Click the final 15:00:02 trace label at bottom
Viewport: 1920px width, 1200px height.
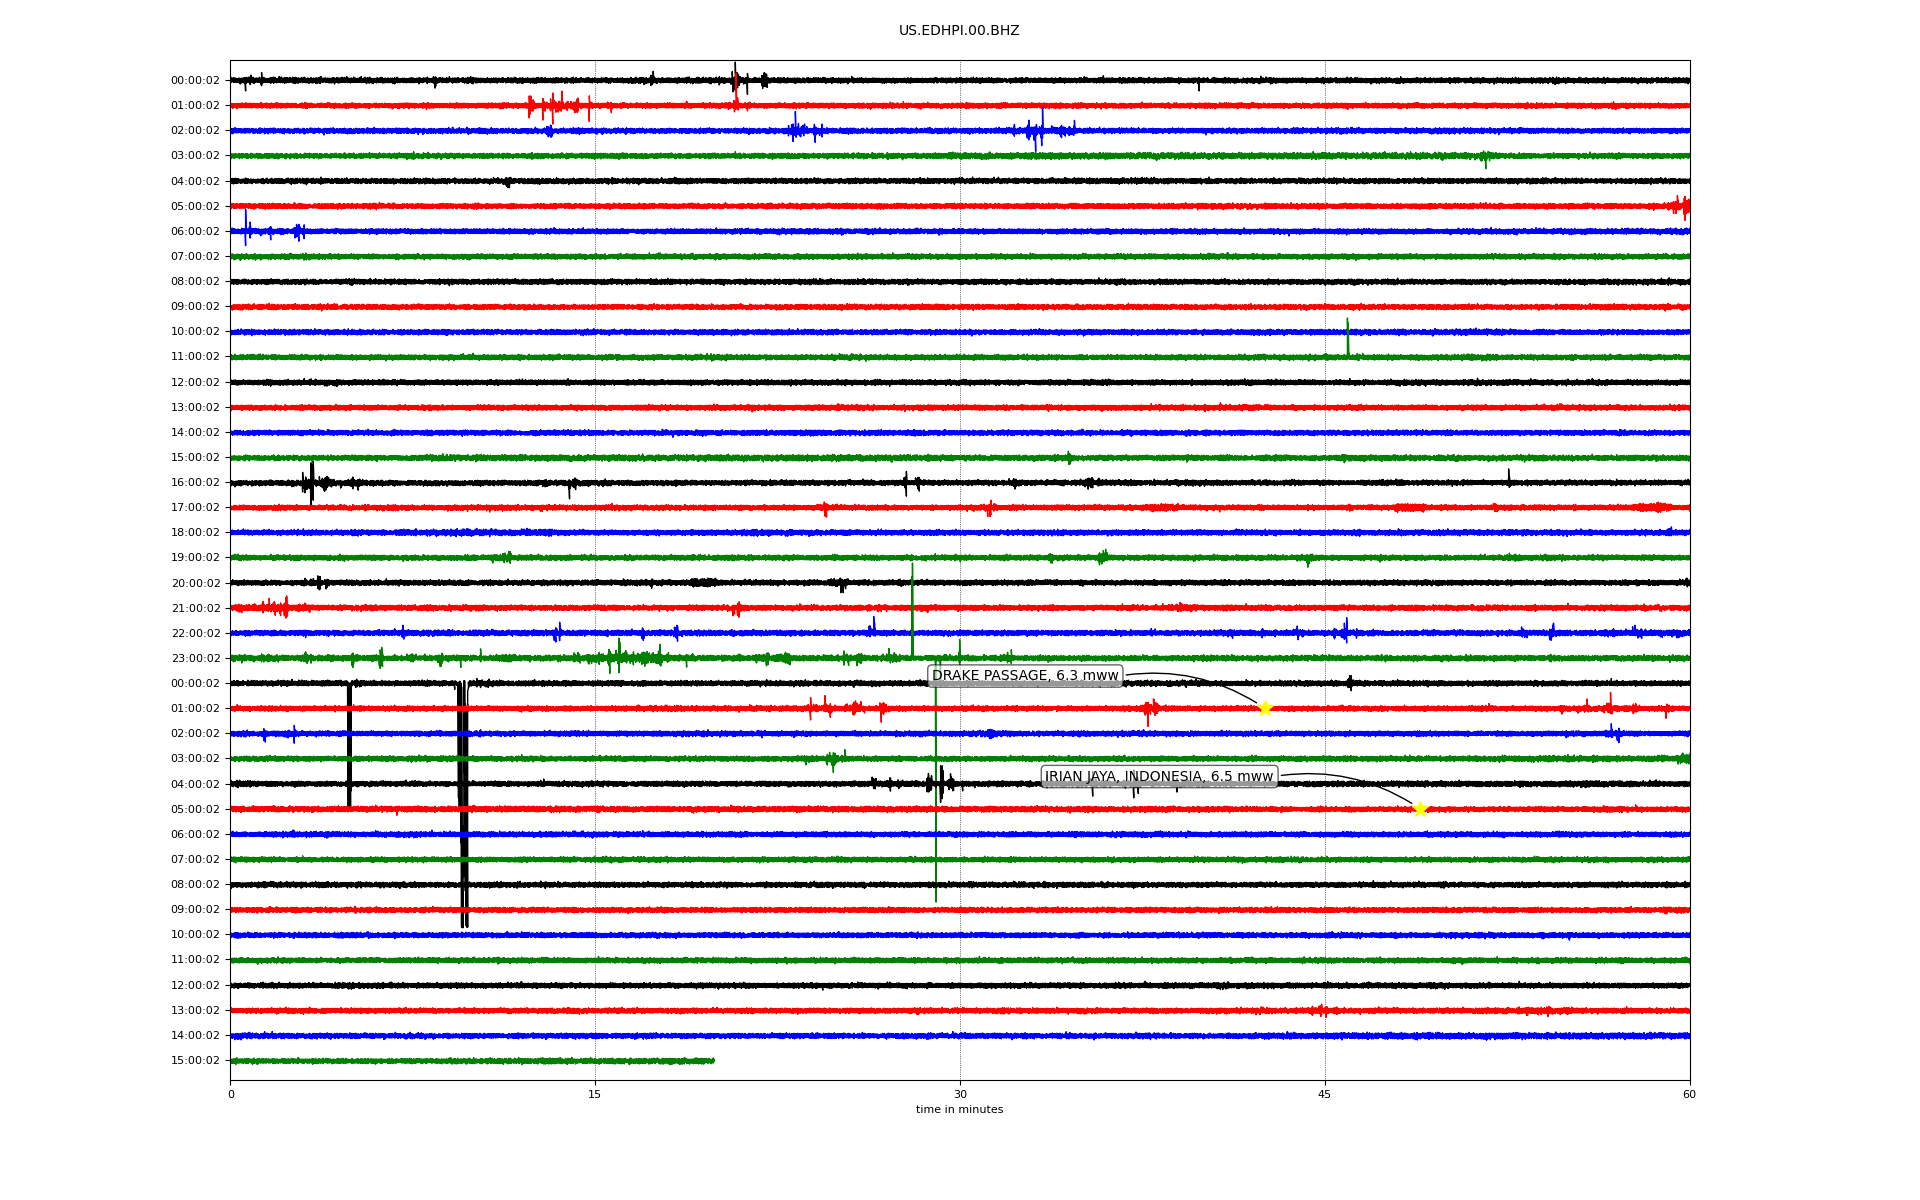pos(195,1061)
